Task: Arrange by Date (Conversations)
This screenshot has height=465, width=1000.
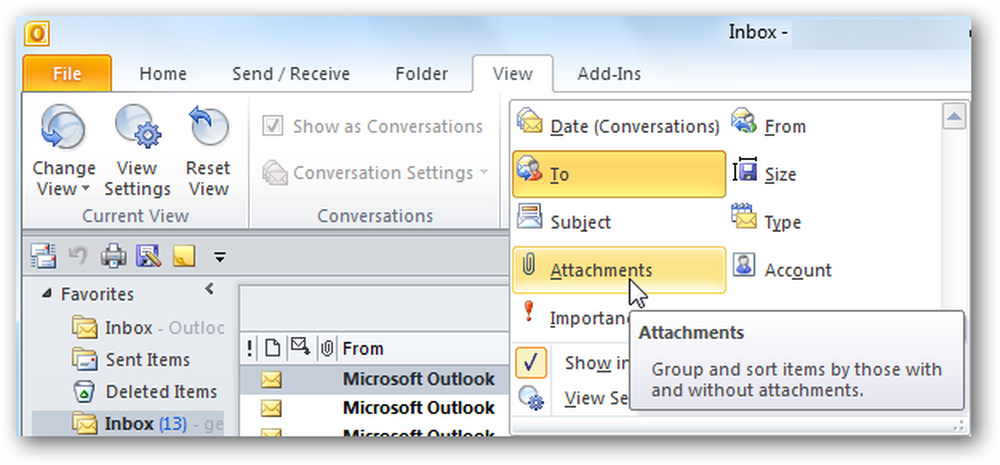Action: [618, 126]
